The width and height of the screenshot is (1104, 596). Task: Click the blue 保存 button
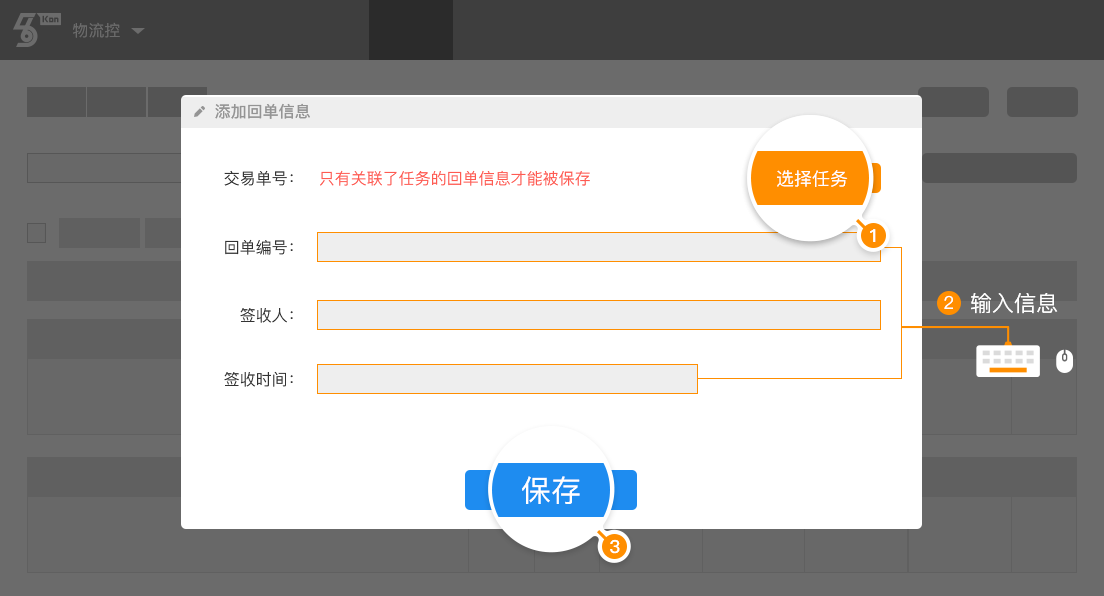(551, 490)
